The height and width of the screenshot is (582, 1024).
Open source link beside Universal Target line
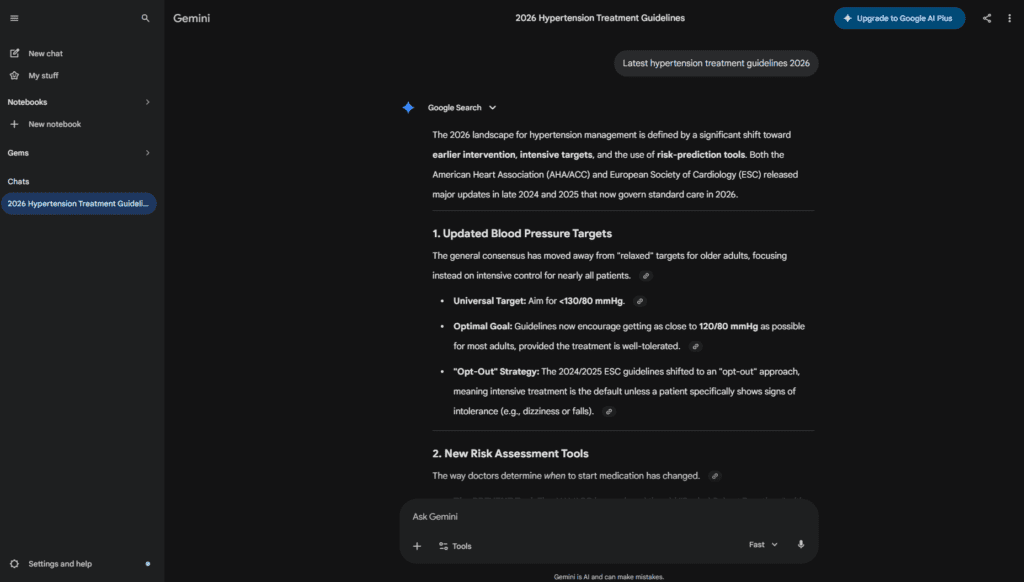(x=640, y=301)
